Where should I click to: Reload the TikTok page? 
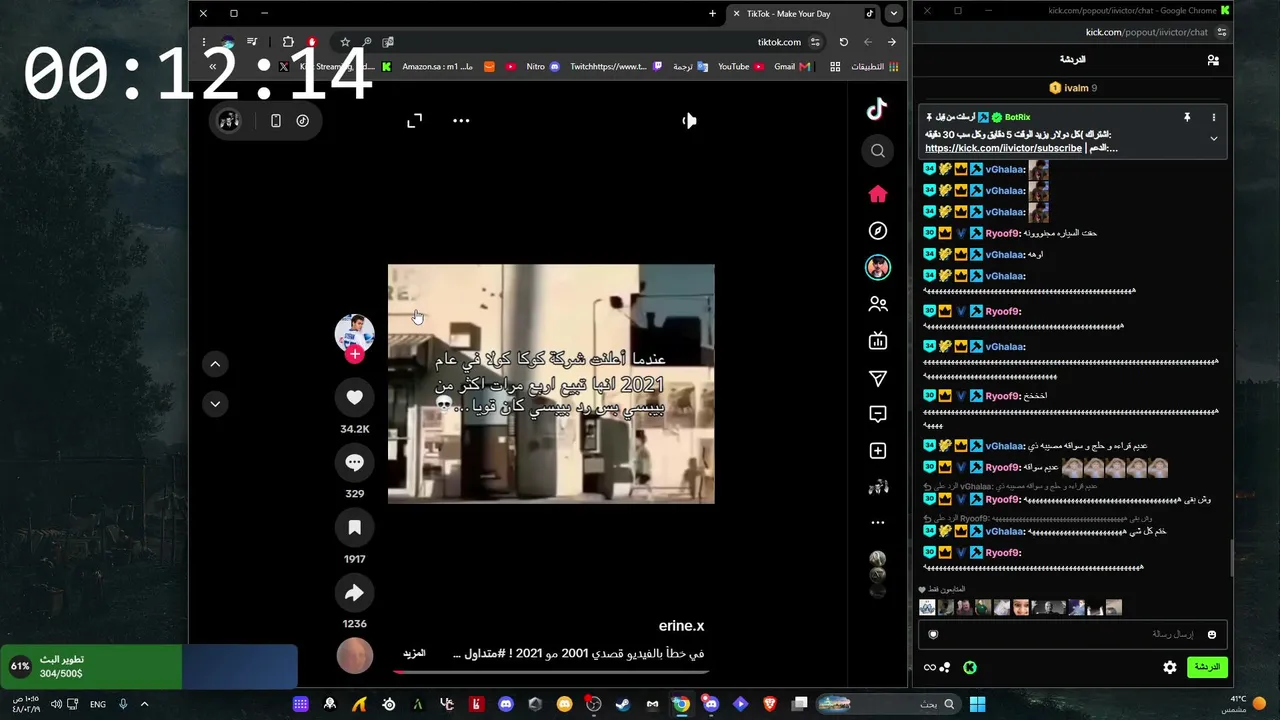point(843,42)
